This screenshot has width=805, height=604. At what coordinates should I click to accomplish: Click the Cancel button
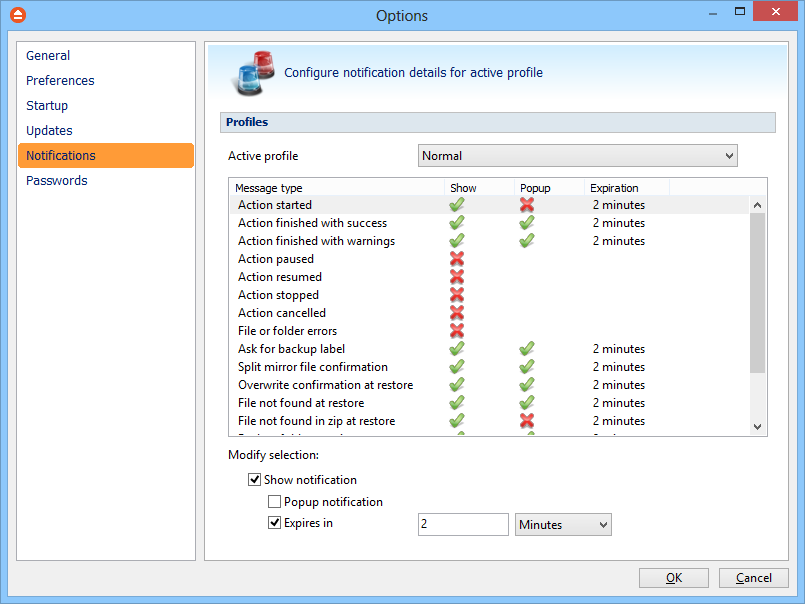coord(754,578)
